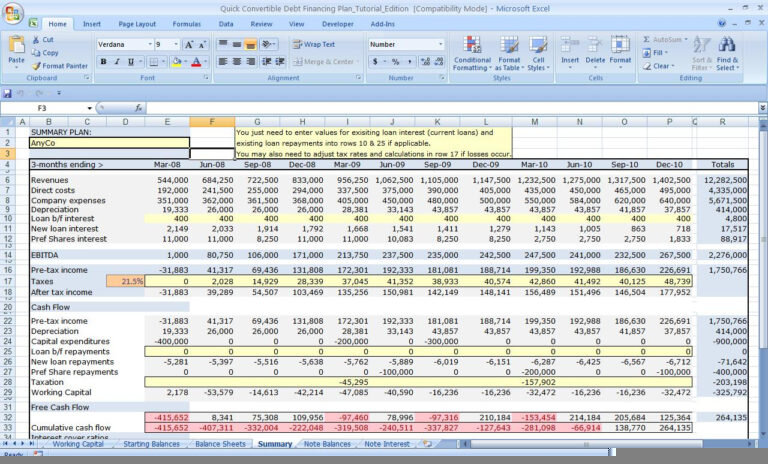Click the Paste clipboard icon
768x464 pixels.
(x=16, y=45)
